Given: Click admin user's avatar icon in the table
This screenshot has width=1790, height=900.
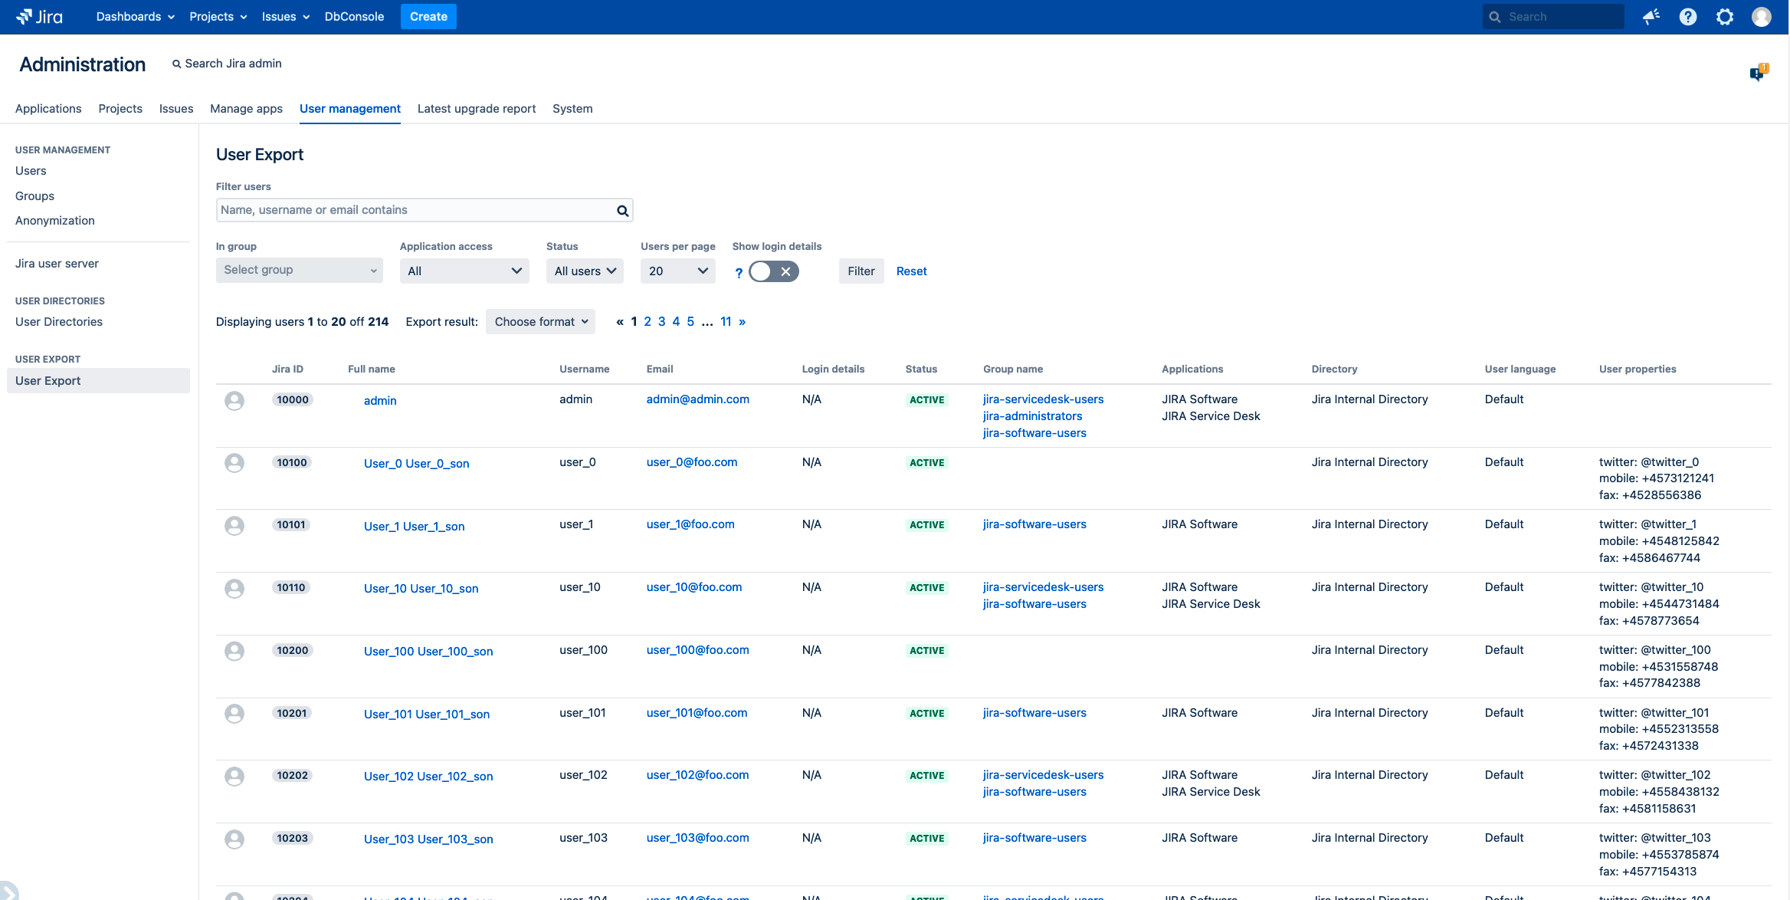Looking at the screenshot, I should (x=234, y=400).
